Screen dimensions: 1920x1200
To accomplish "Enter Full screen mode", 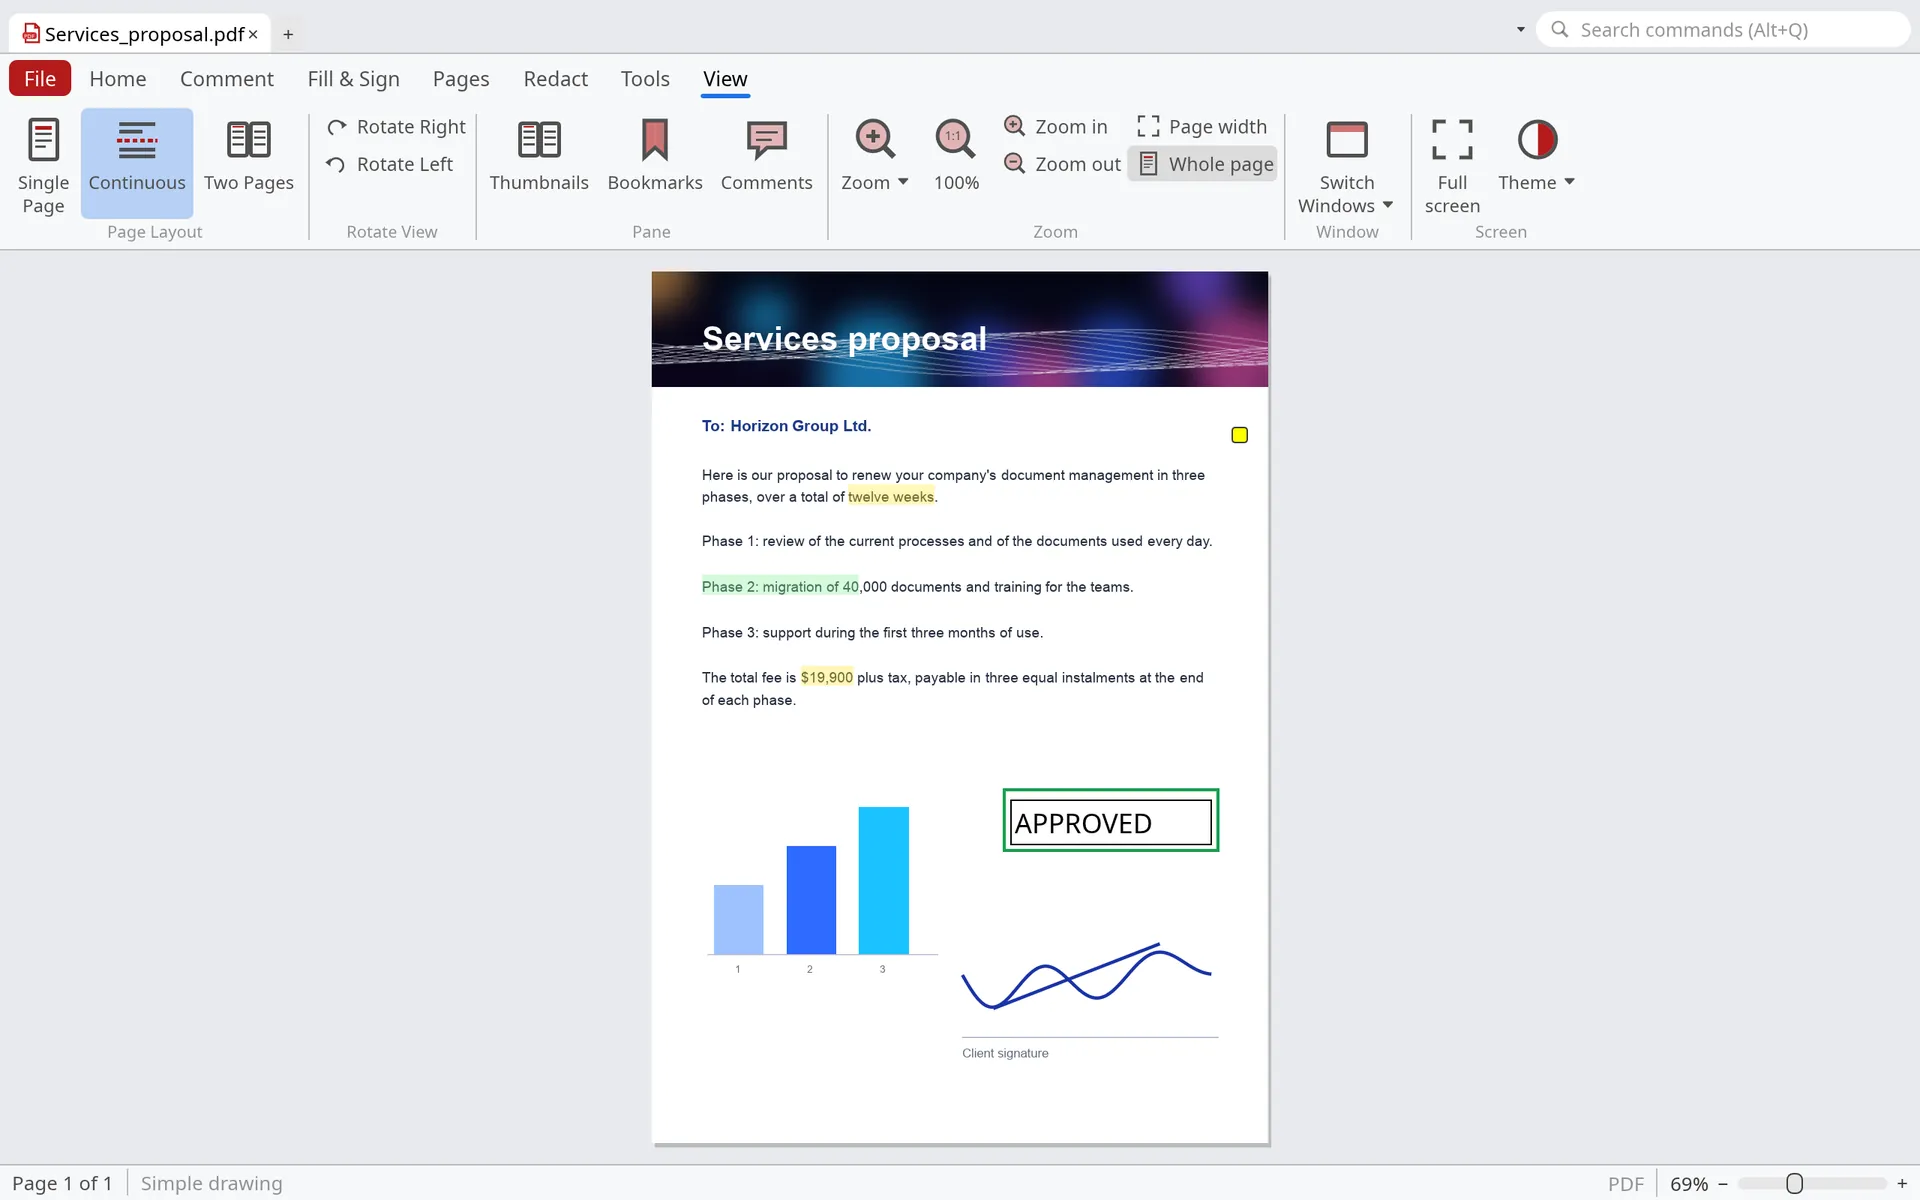I will (1452, 166).
